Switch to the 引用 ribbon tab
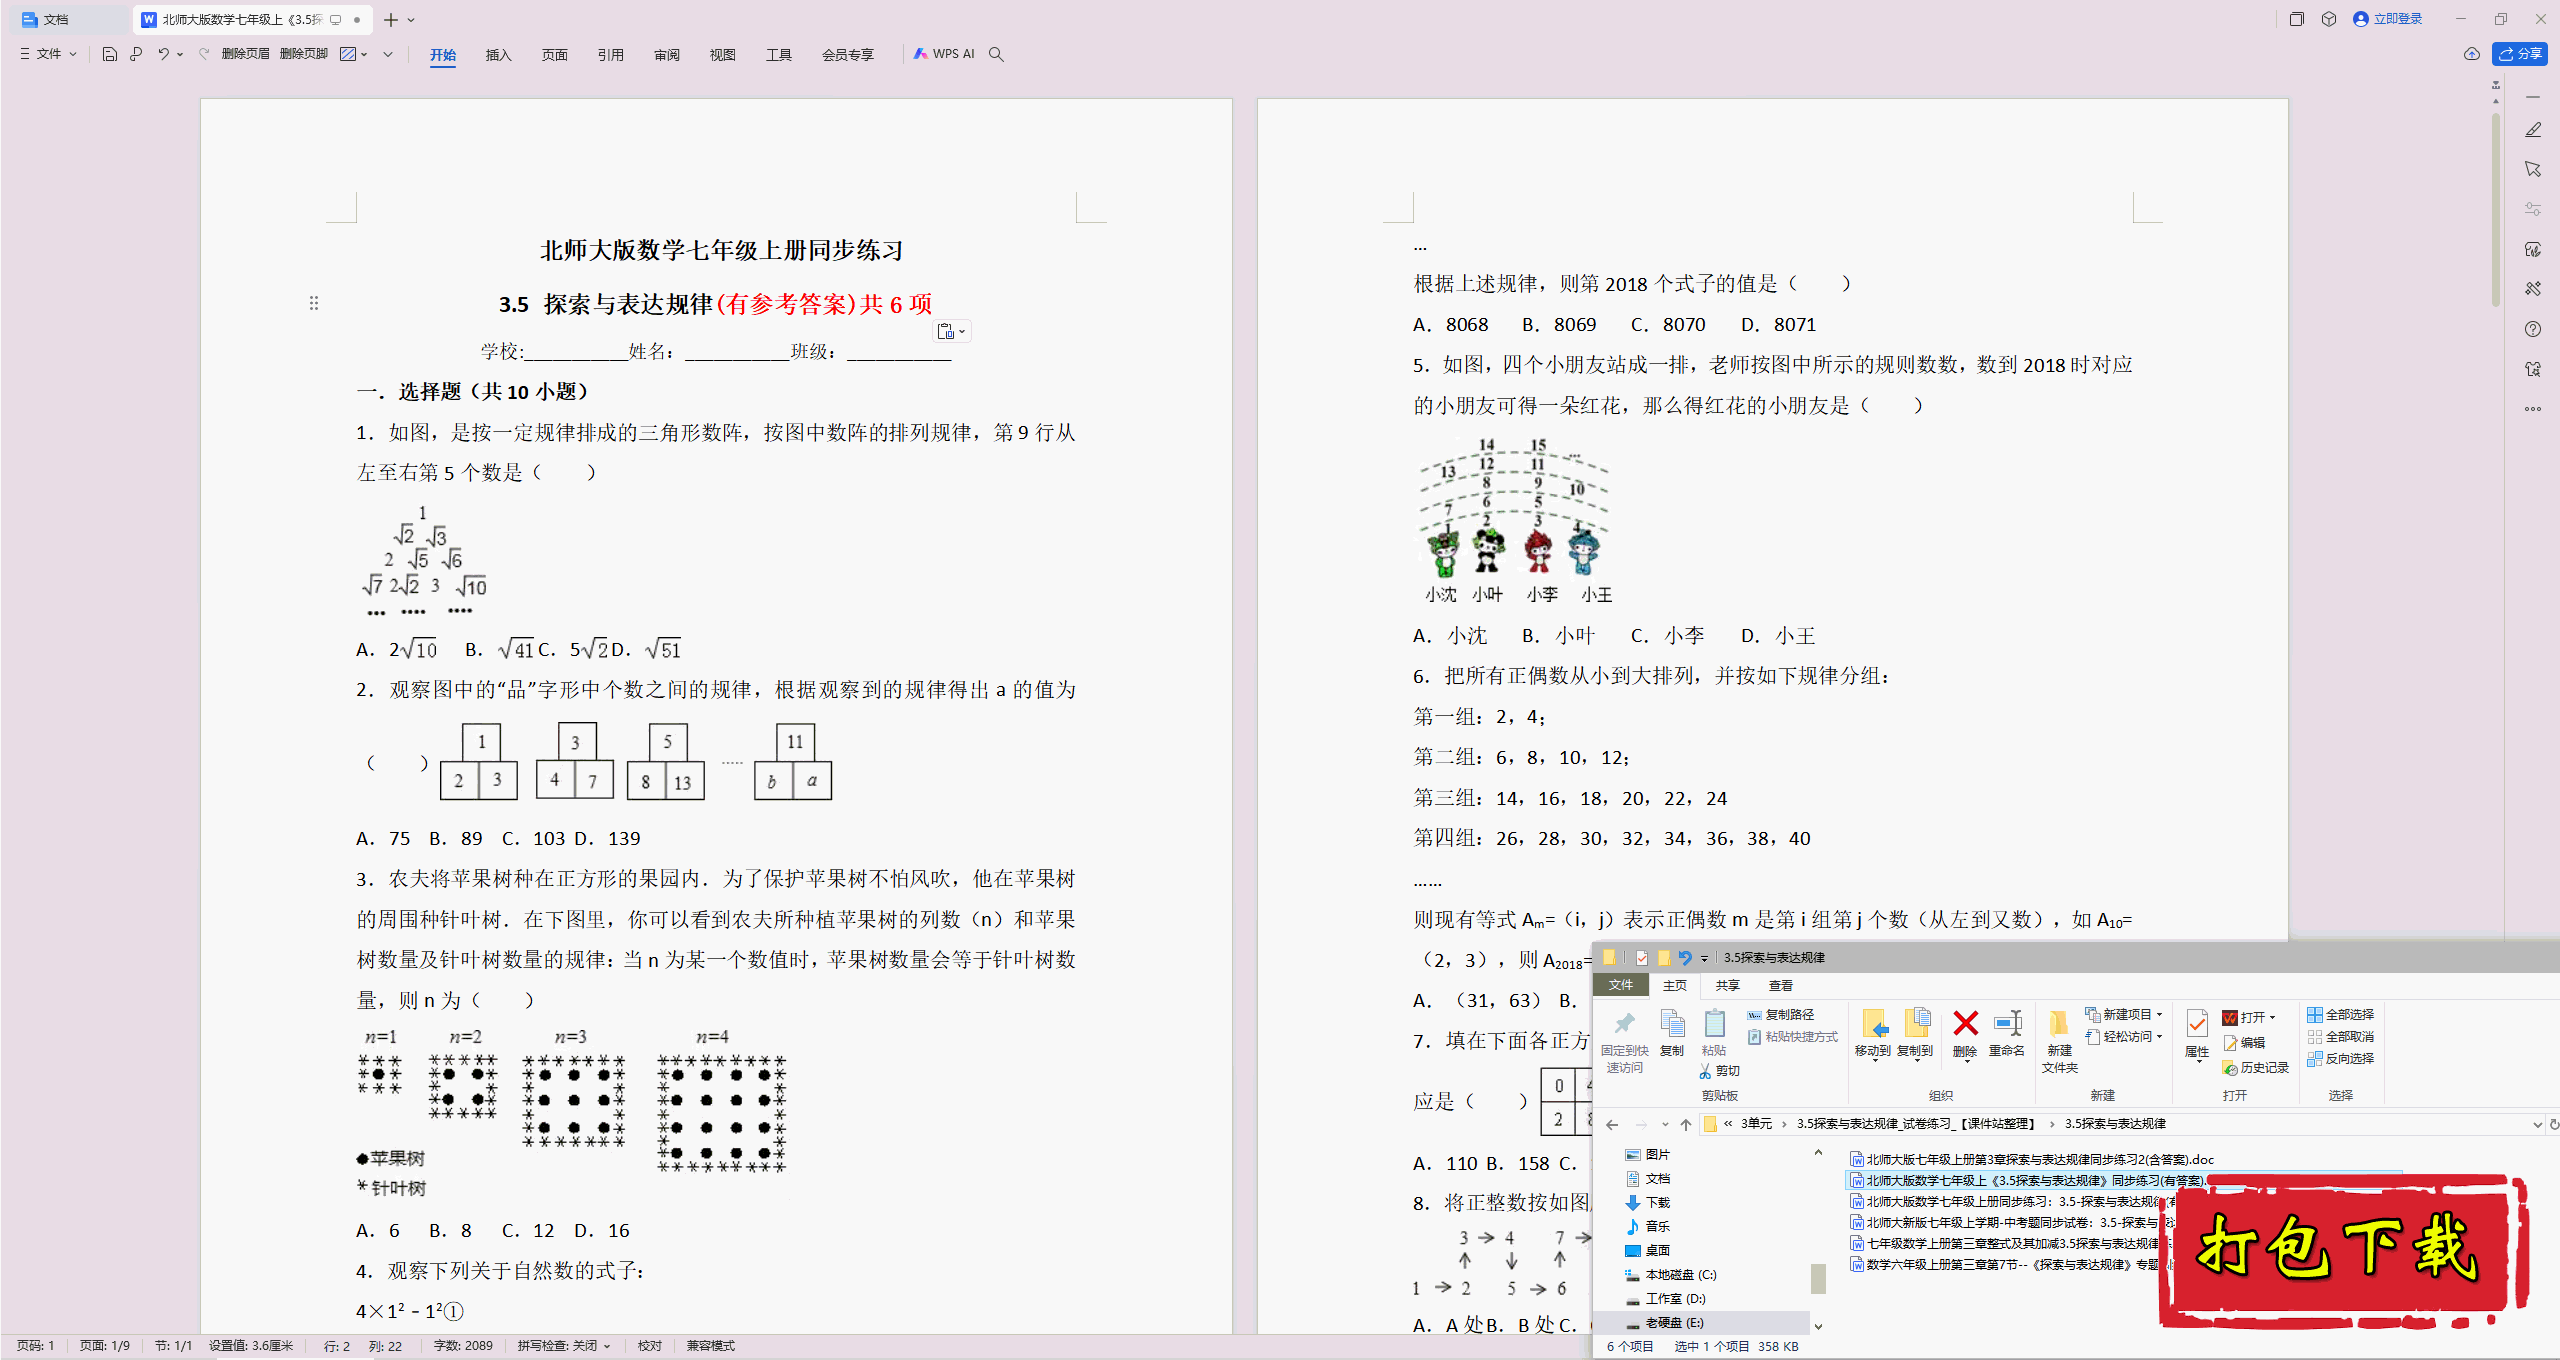The width and height of the screenshot is (2560, 1360). [610, 55]
